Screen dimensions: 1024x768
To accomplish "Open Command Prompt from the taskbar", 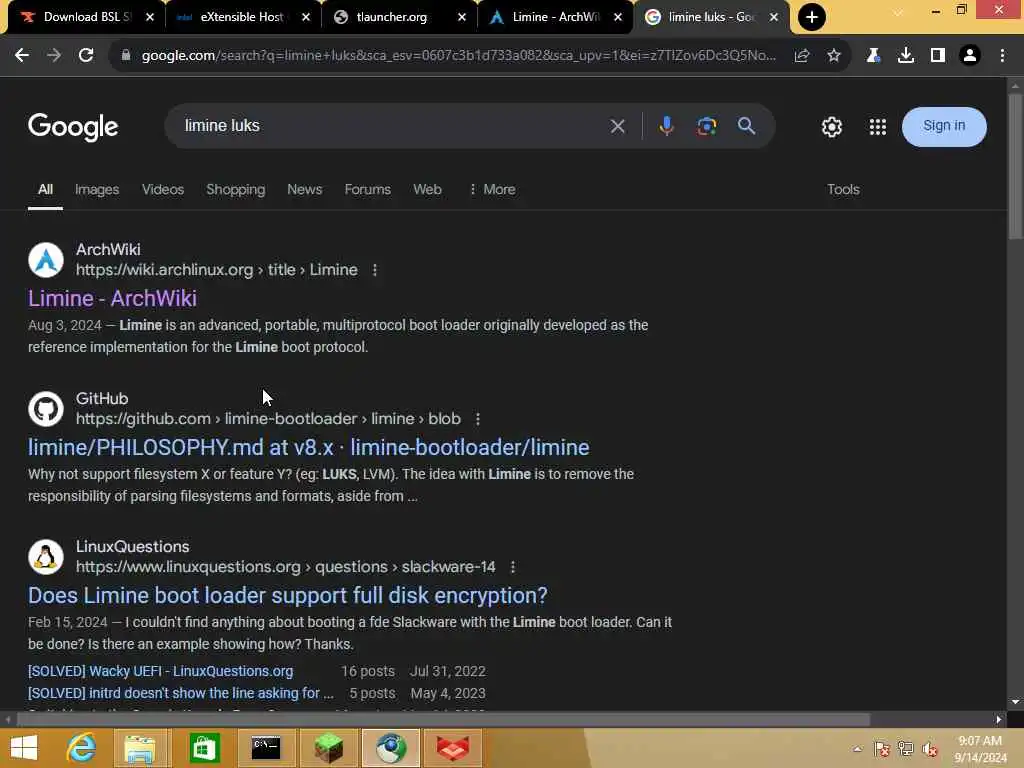I will 266,748.
